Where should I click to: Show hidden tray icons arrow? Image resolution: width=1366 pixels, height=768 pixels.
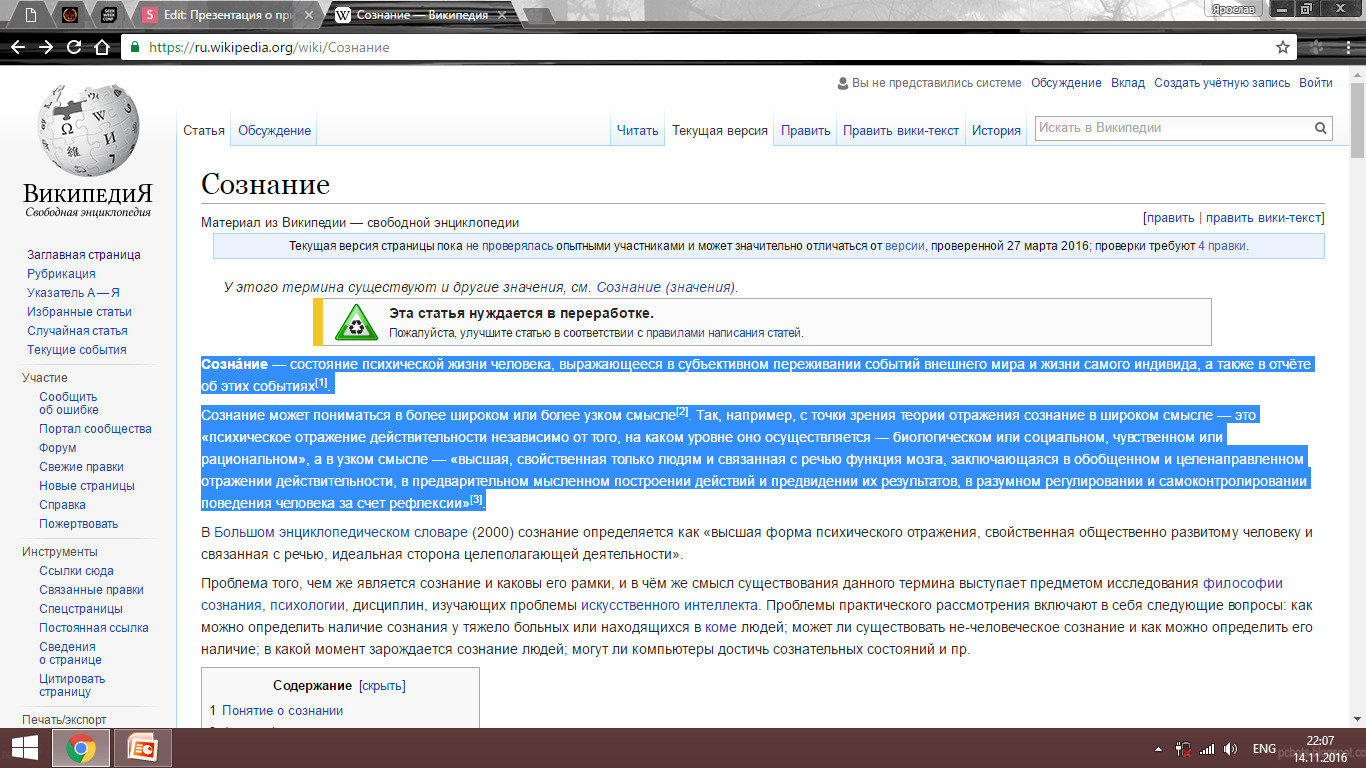tap(1158, 748)
